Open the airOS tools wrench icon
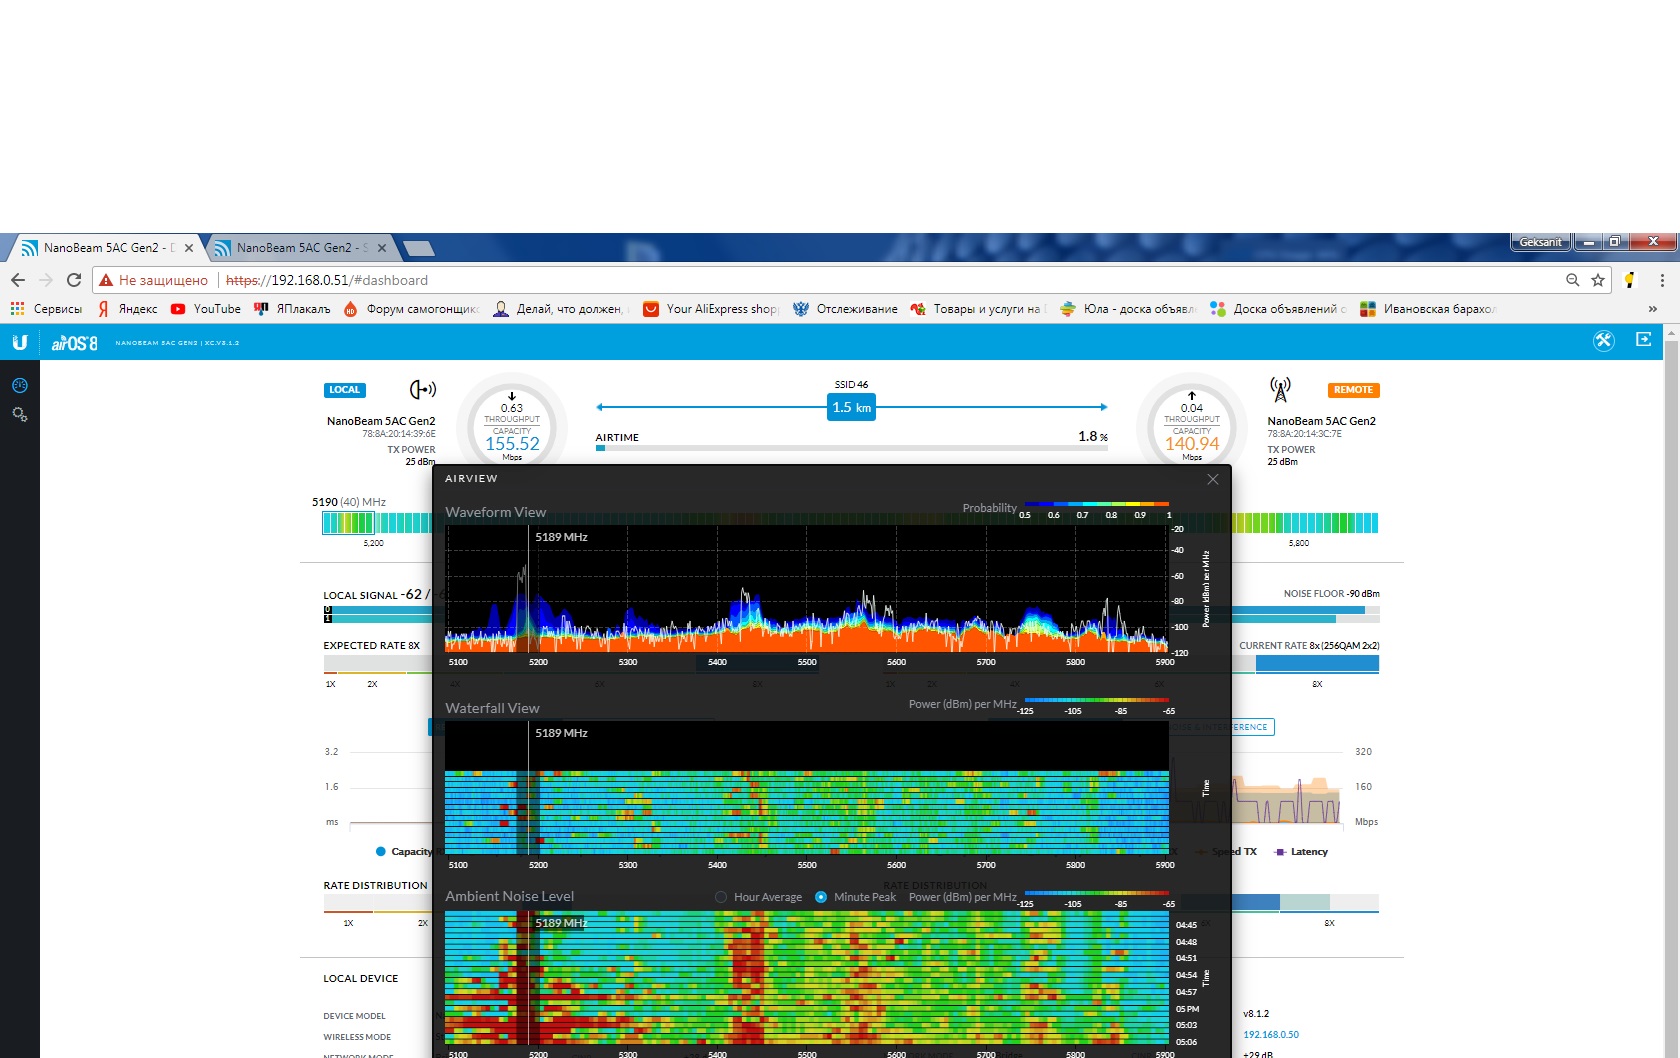 tap(1603, 341)
